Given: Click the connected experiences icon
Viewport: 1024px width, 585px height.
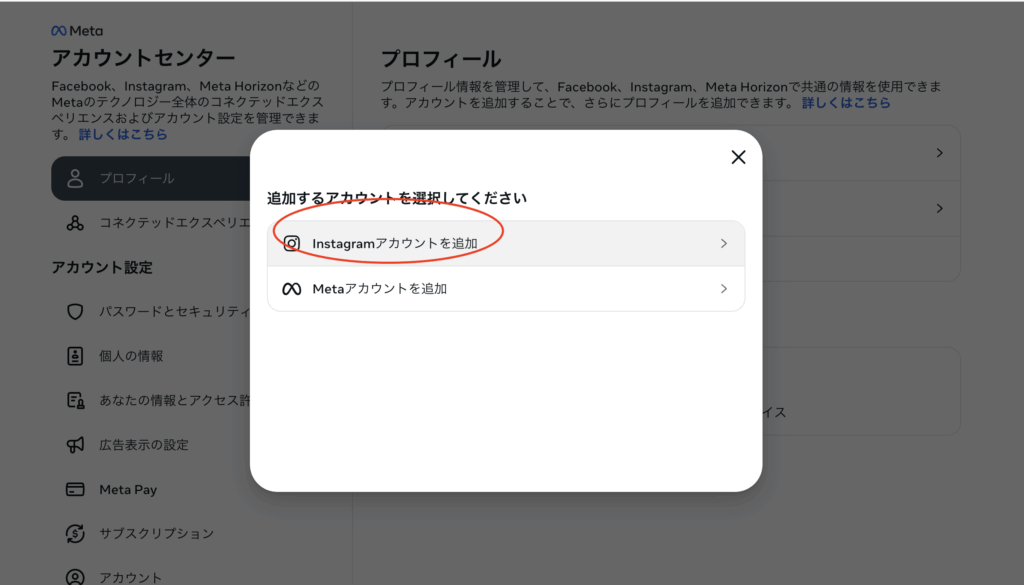Looking at the screenshot, I should click(x=75, y=224).
